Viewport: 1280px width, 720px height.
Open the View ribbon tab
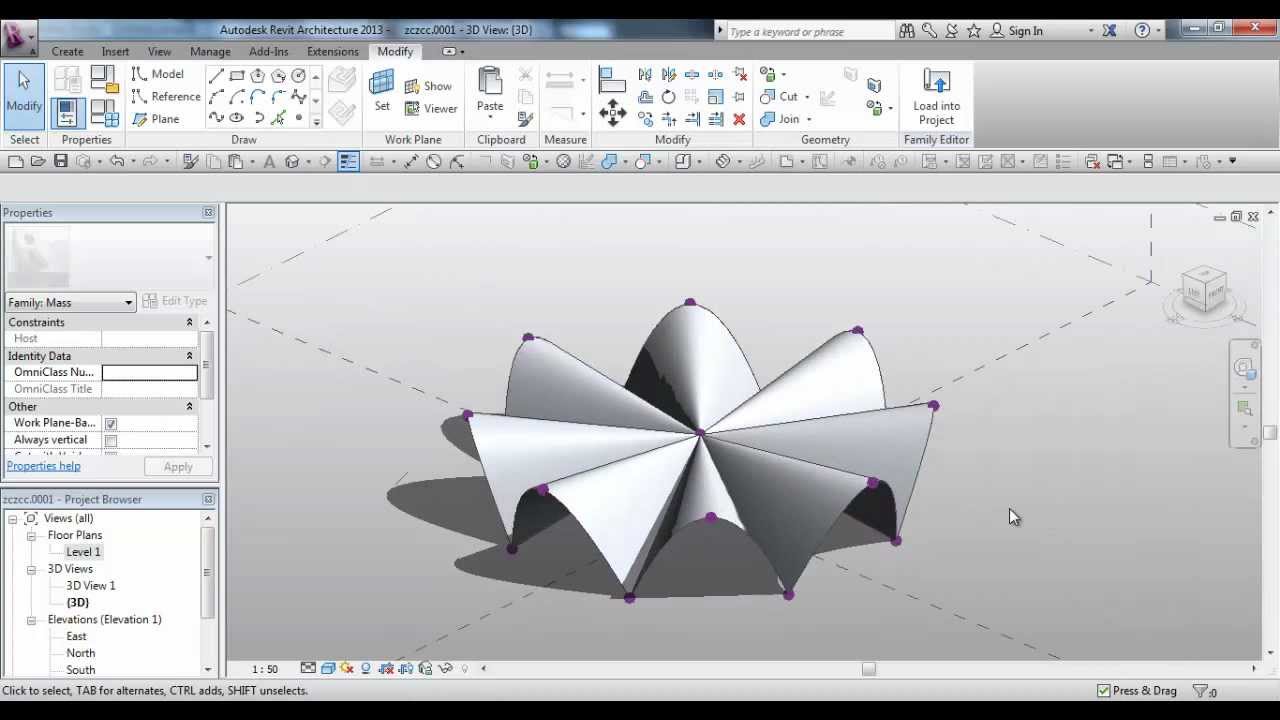point(159,52)
